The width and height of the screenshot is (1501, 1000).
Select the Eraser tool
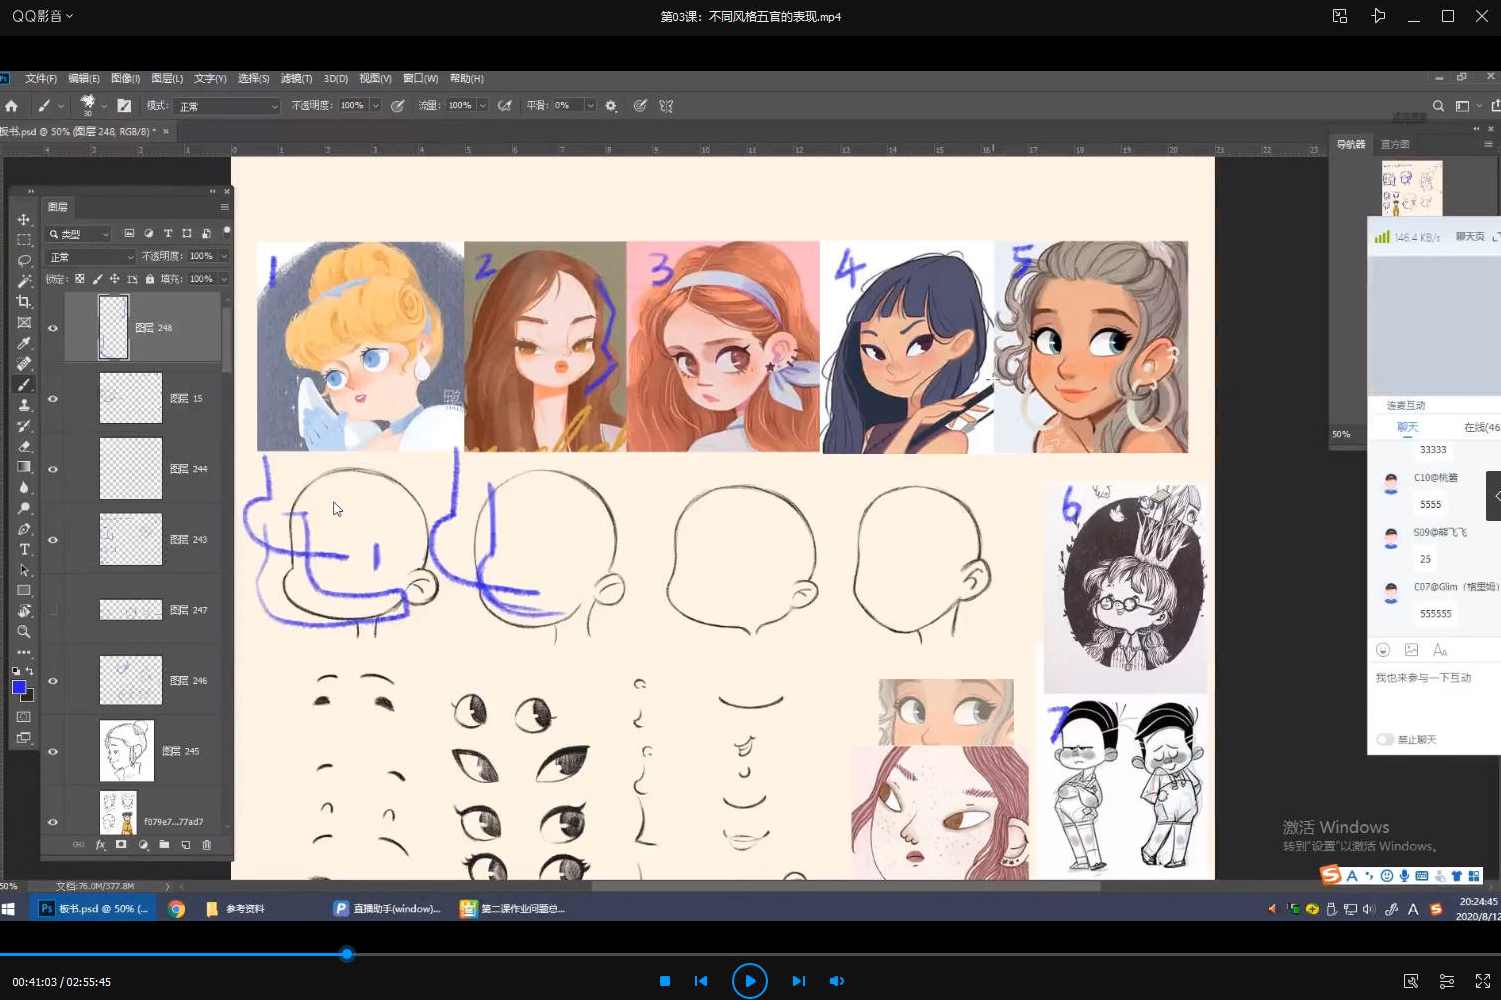click(x=24, y=446)
